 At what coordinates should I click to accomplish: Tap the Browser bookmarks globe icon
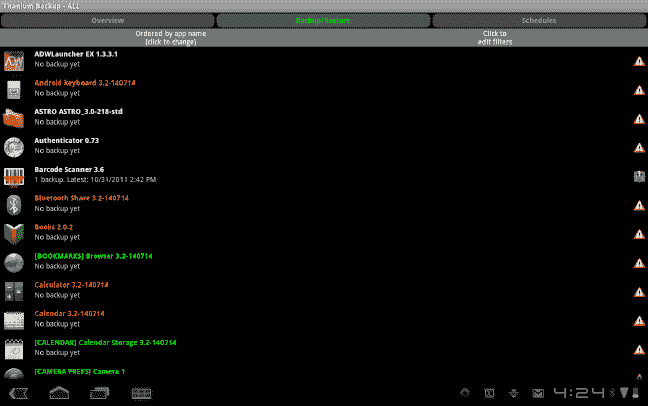[14, 263]
